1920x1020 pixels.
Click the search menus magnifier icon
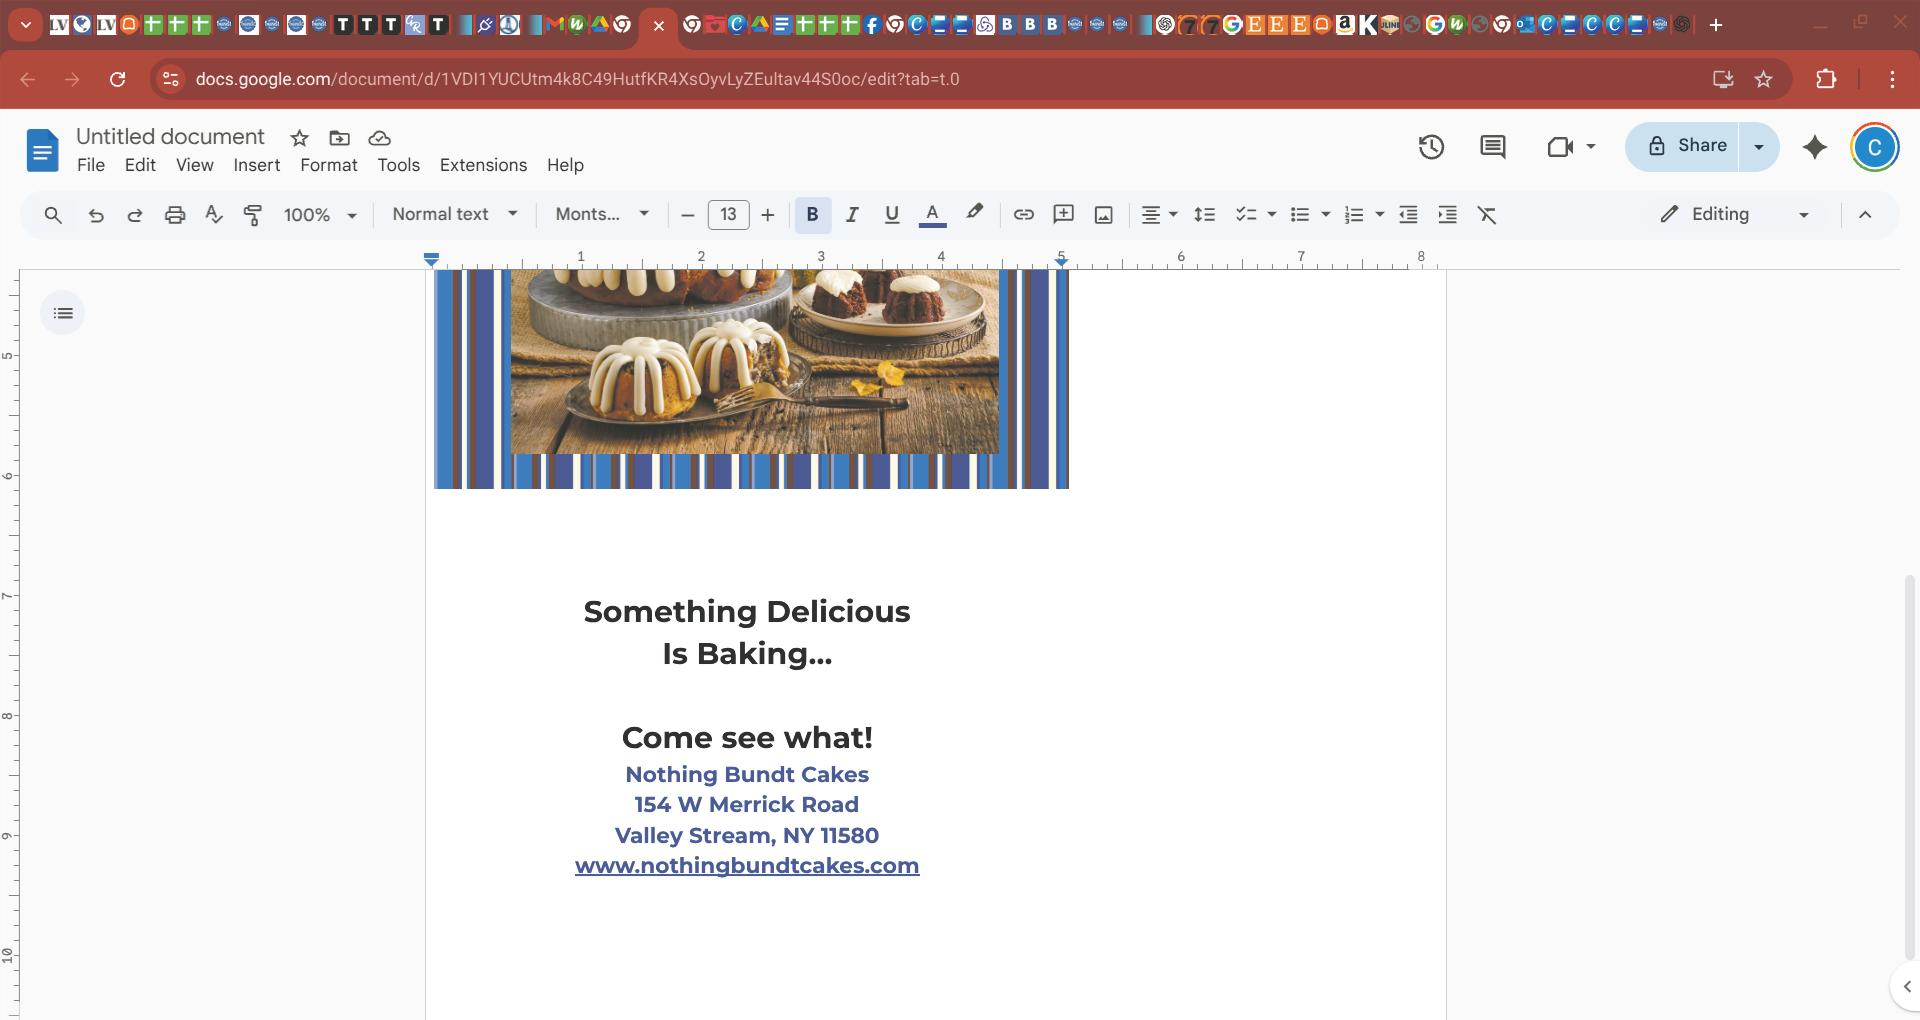[x=53, y=215]
